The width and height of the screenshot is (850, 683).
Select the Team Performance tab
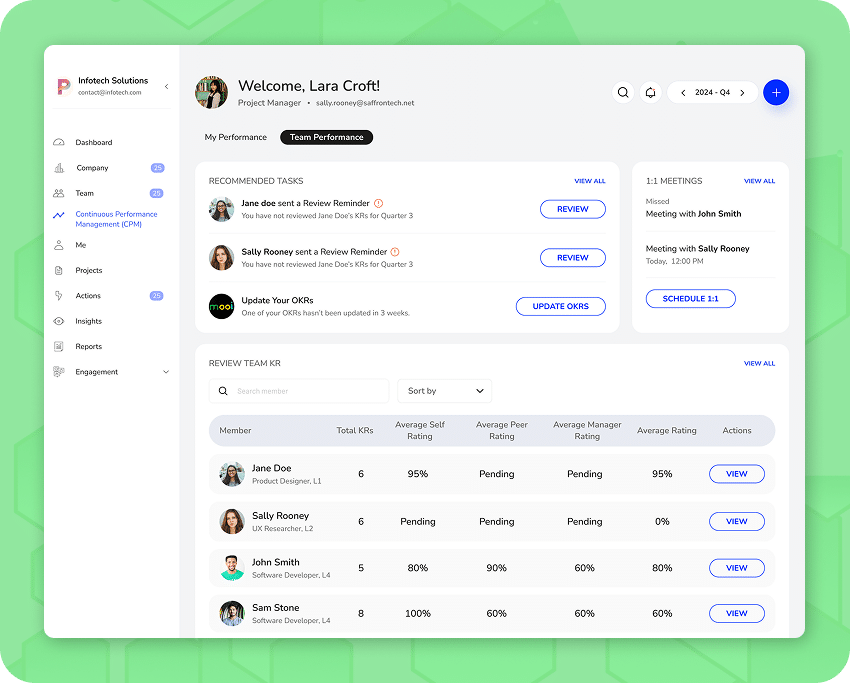(x=326, y=137)
